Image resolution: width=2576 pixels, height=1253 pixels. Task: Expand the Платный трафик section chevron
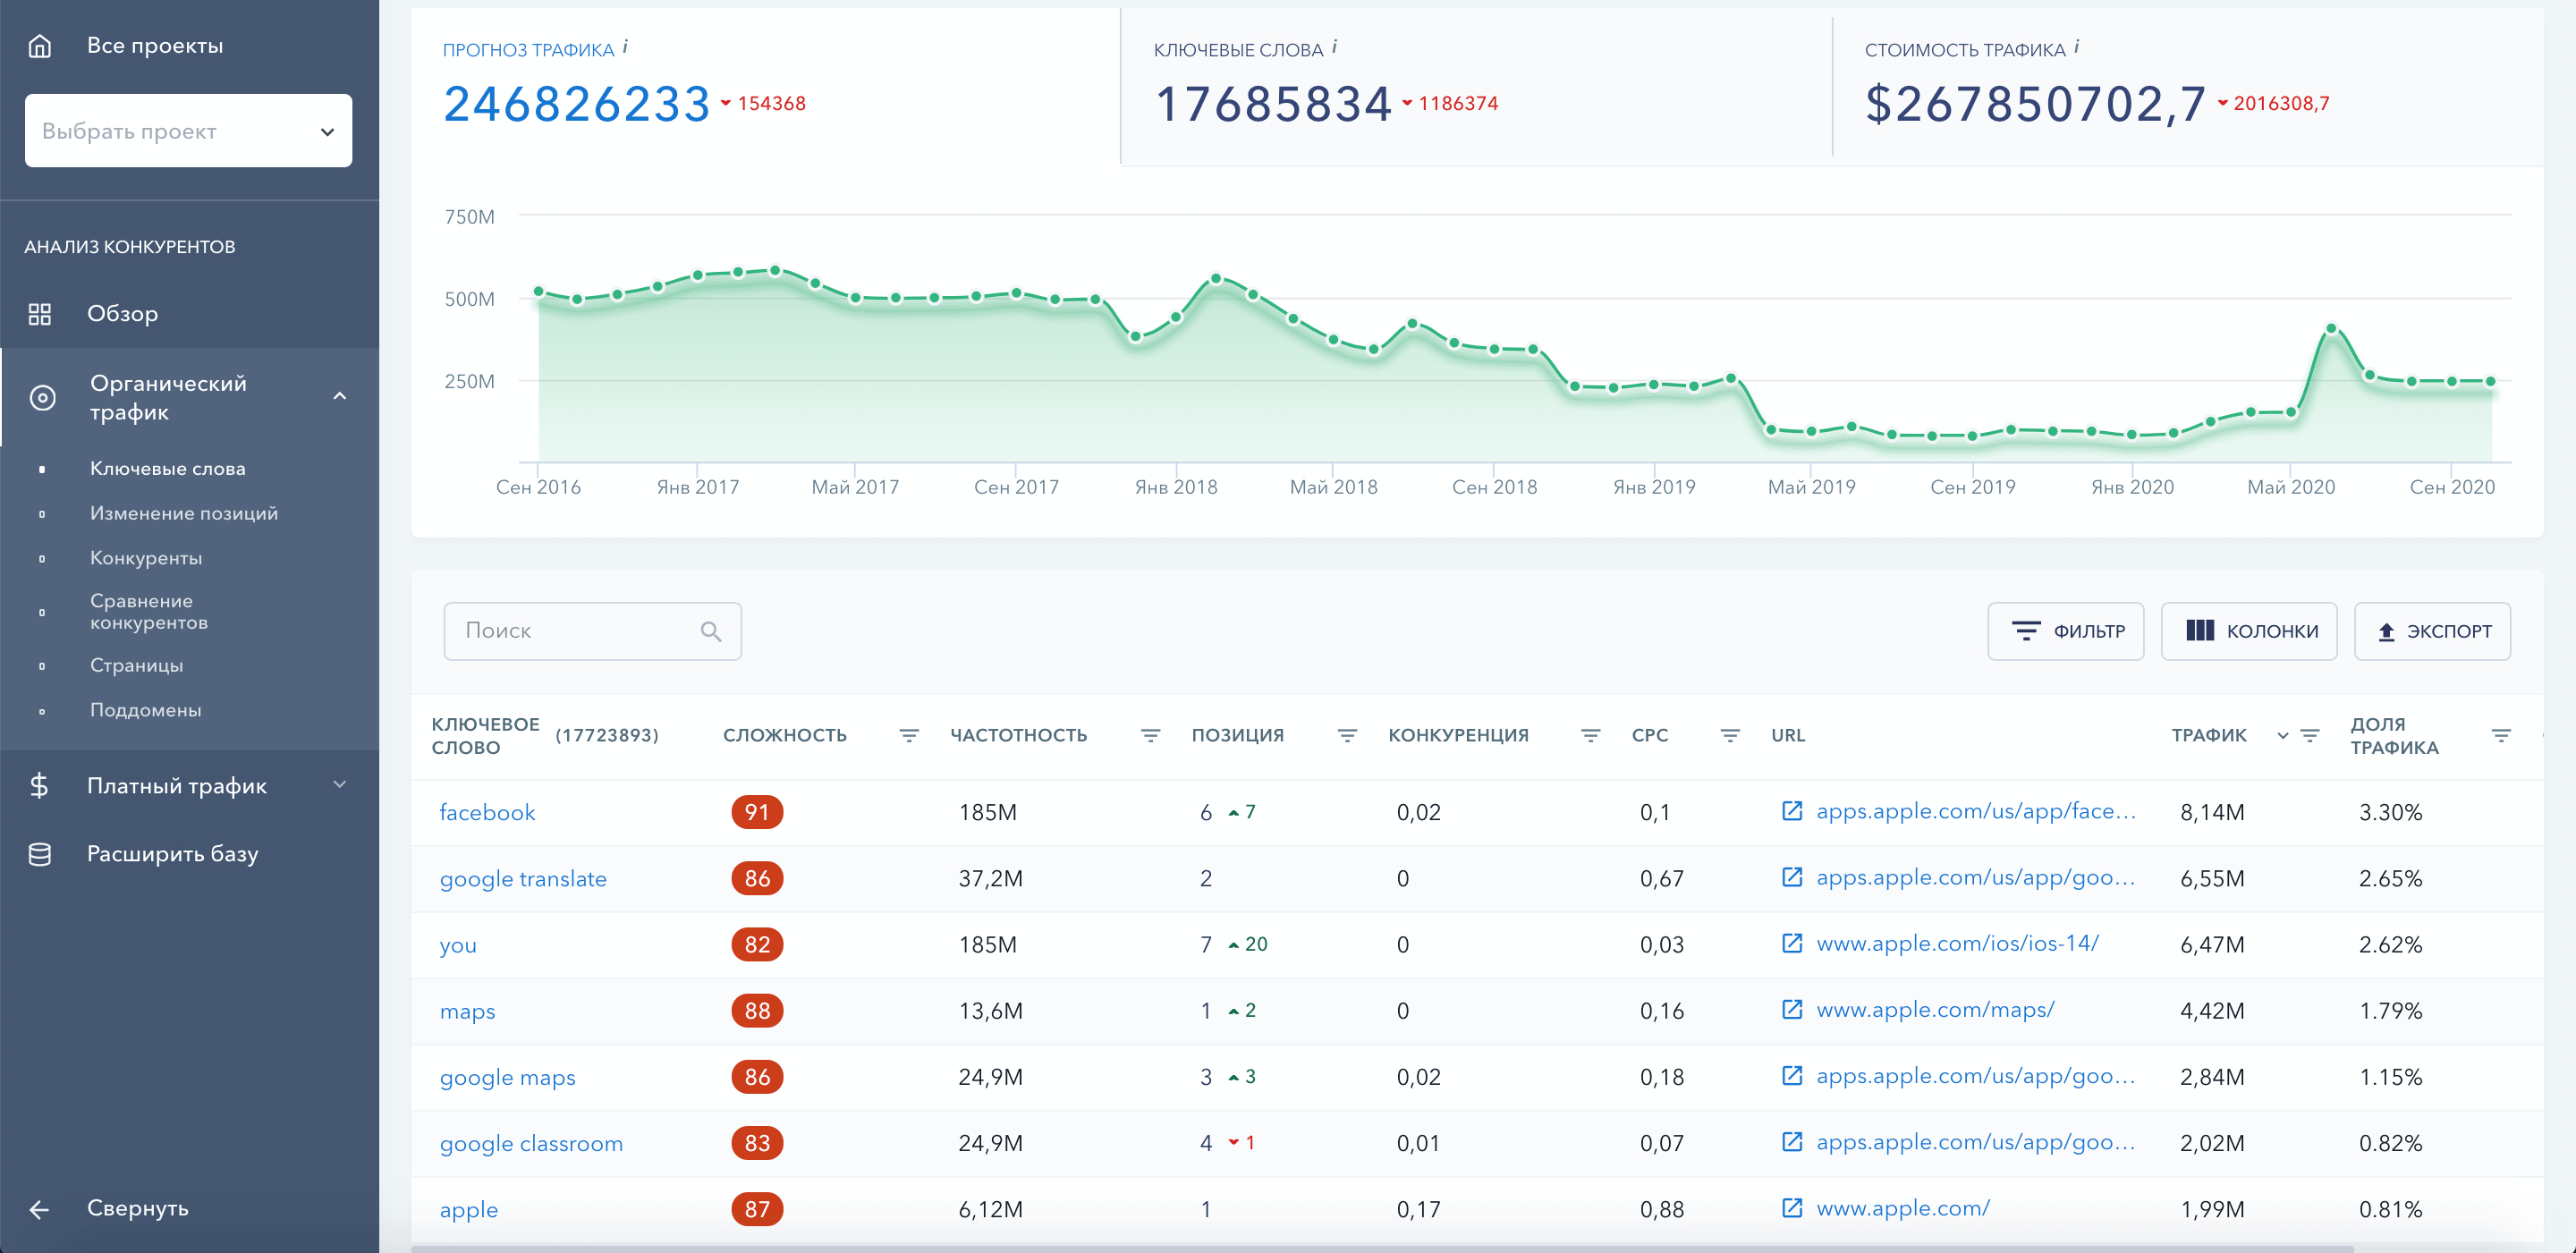340,785
